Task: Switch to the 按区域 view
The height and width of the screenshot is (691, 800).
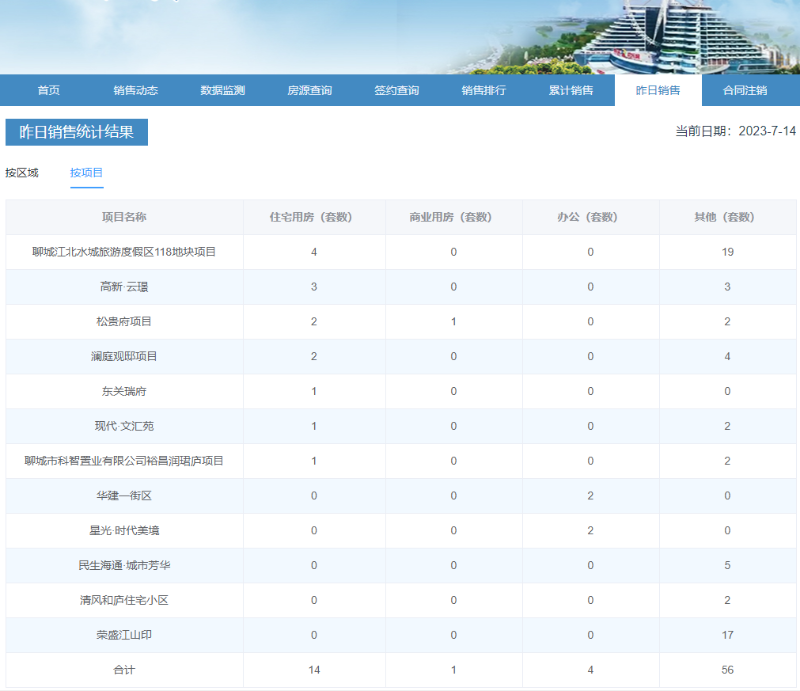Action: click(22, 173)
